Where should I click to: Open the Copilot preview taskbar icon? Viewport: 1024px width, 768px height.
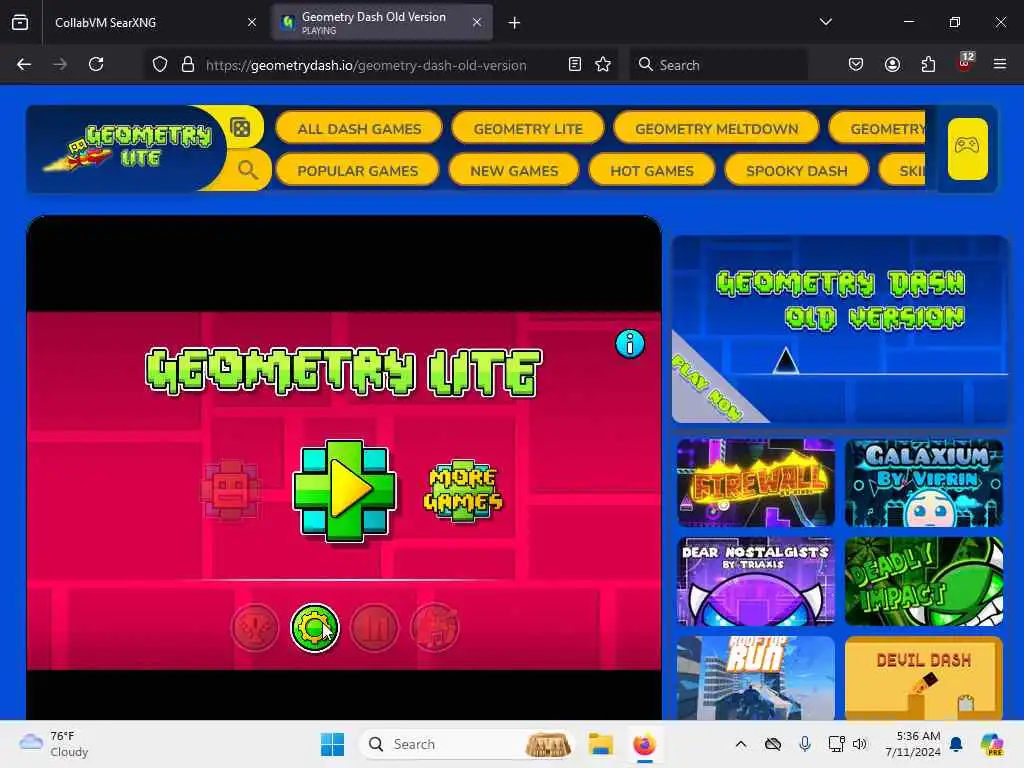coord(991,744)
